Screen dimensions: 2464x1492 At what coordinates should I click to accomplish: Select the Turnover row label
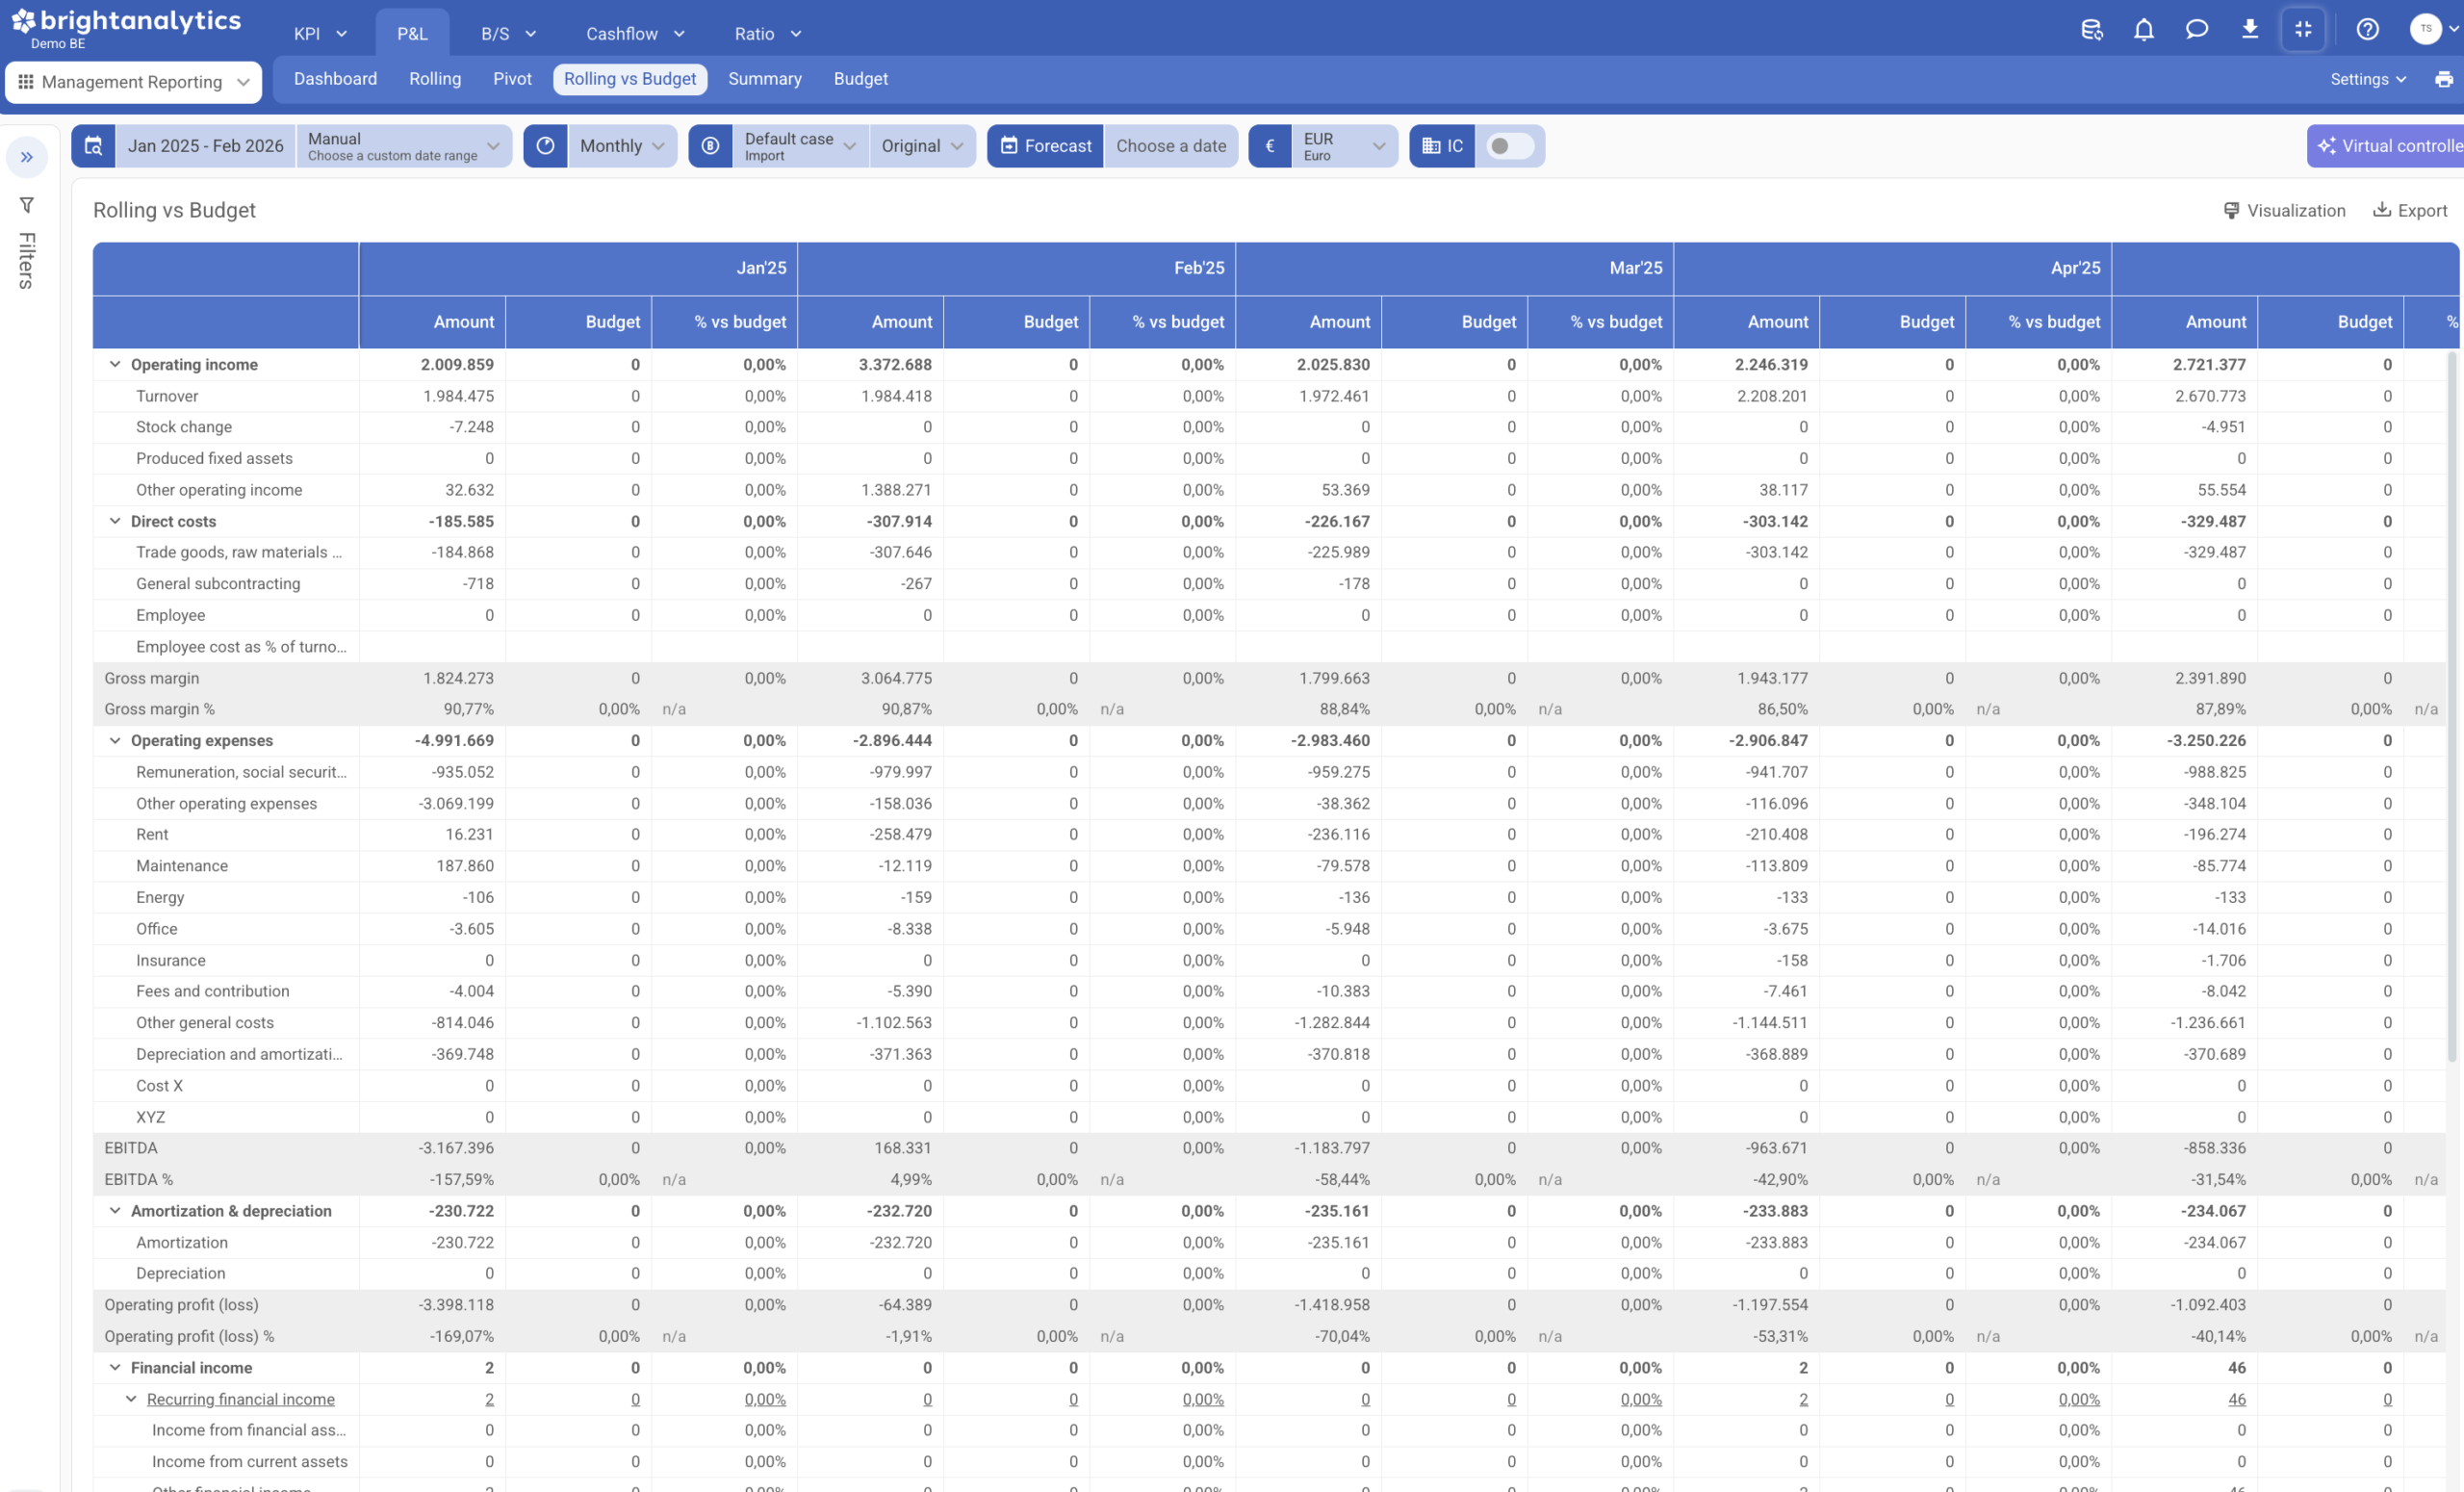pos(167,396)
